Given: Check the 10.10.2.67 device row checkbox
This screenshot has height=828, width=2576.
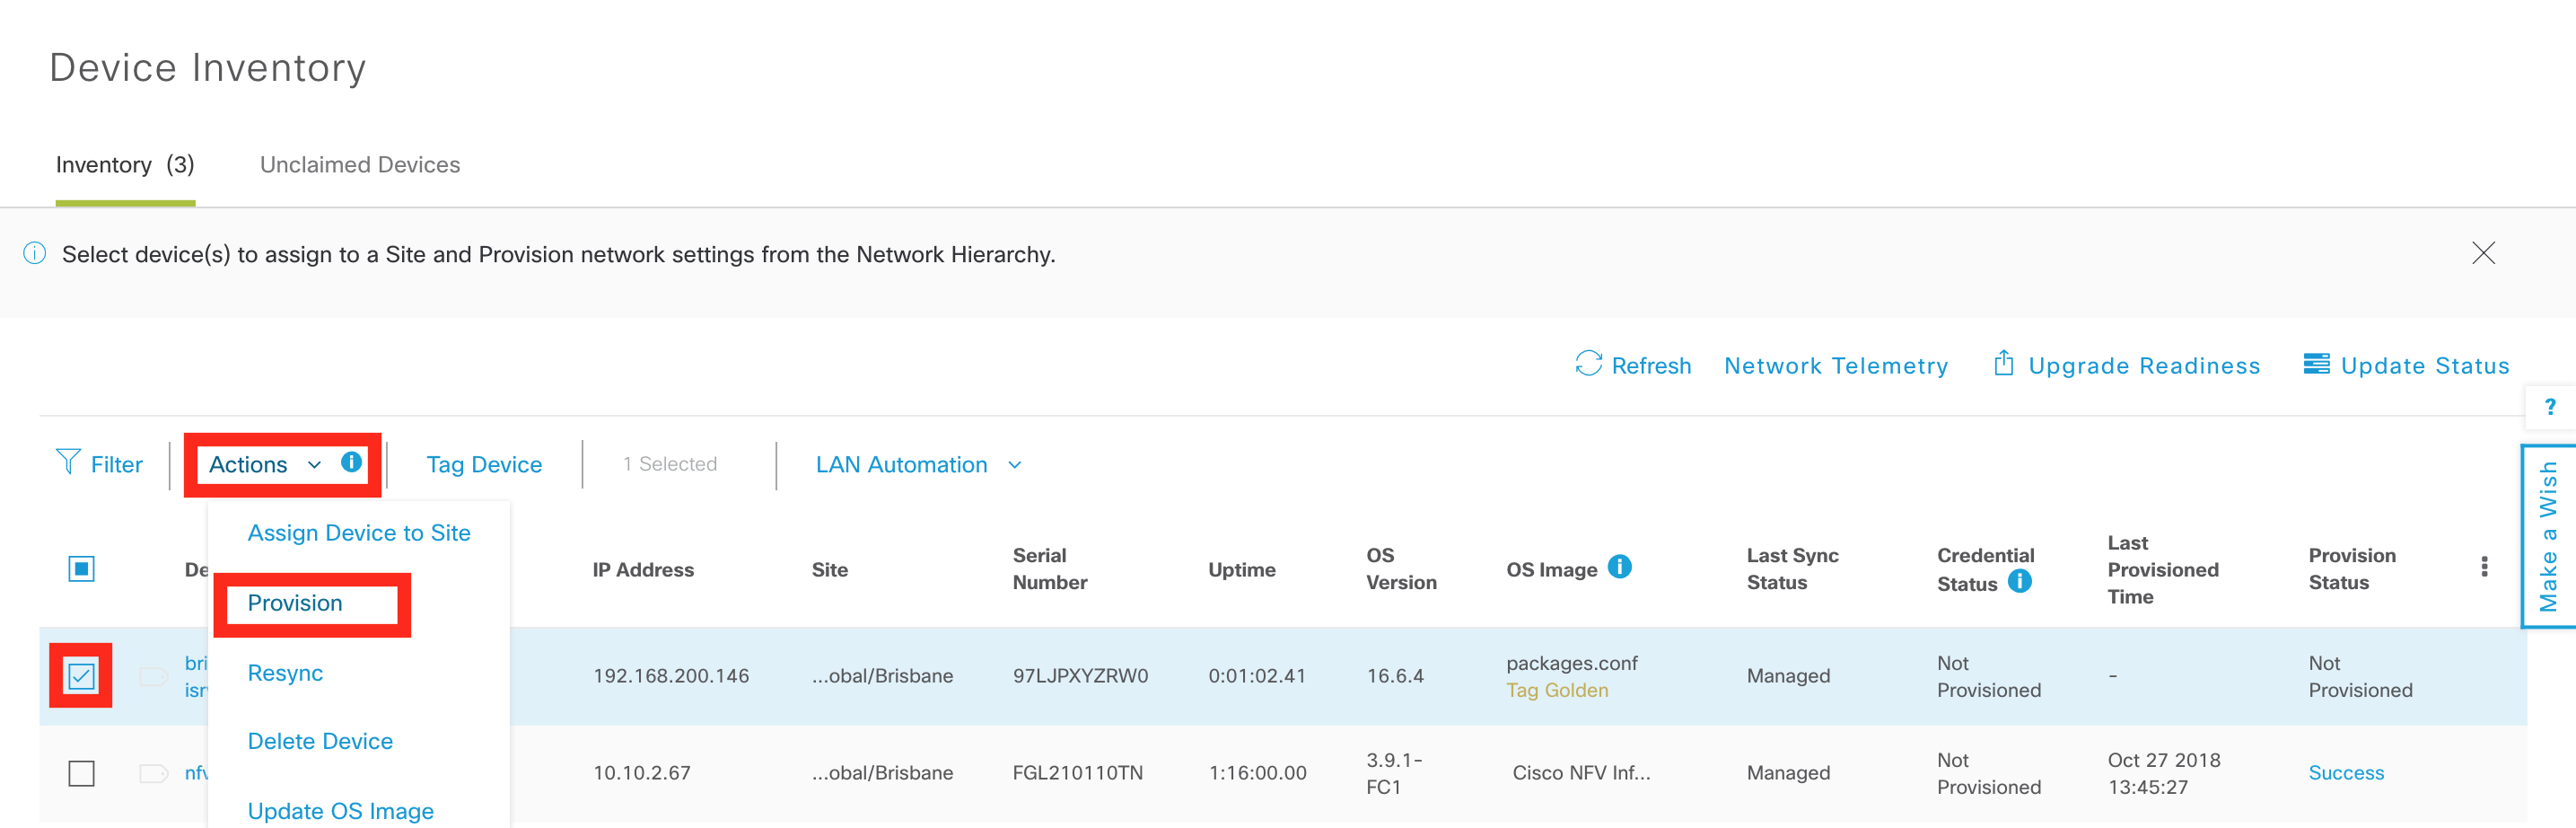Looking at the screenshot, I should click(x=82, y=773).
